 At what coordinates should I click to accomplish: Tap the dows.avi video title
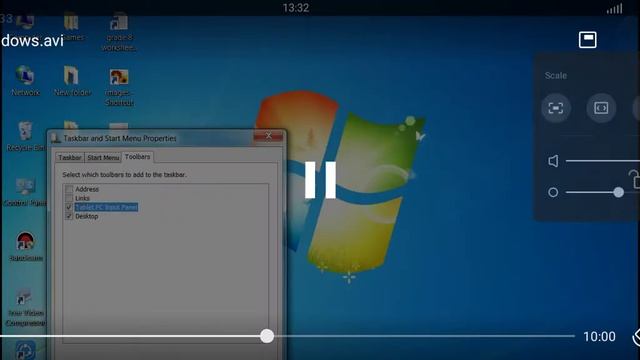coord(32,40)
